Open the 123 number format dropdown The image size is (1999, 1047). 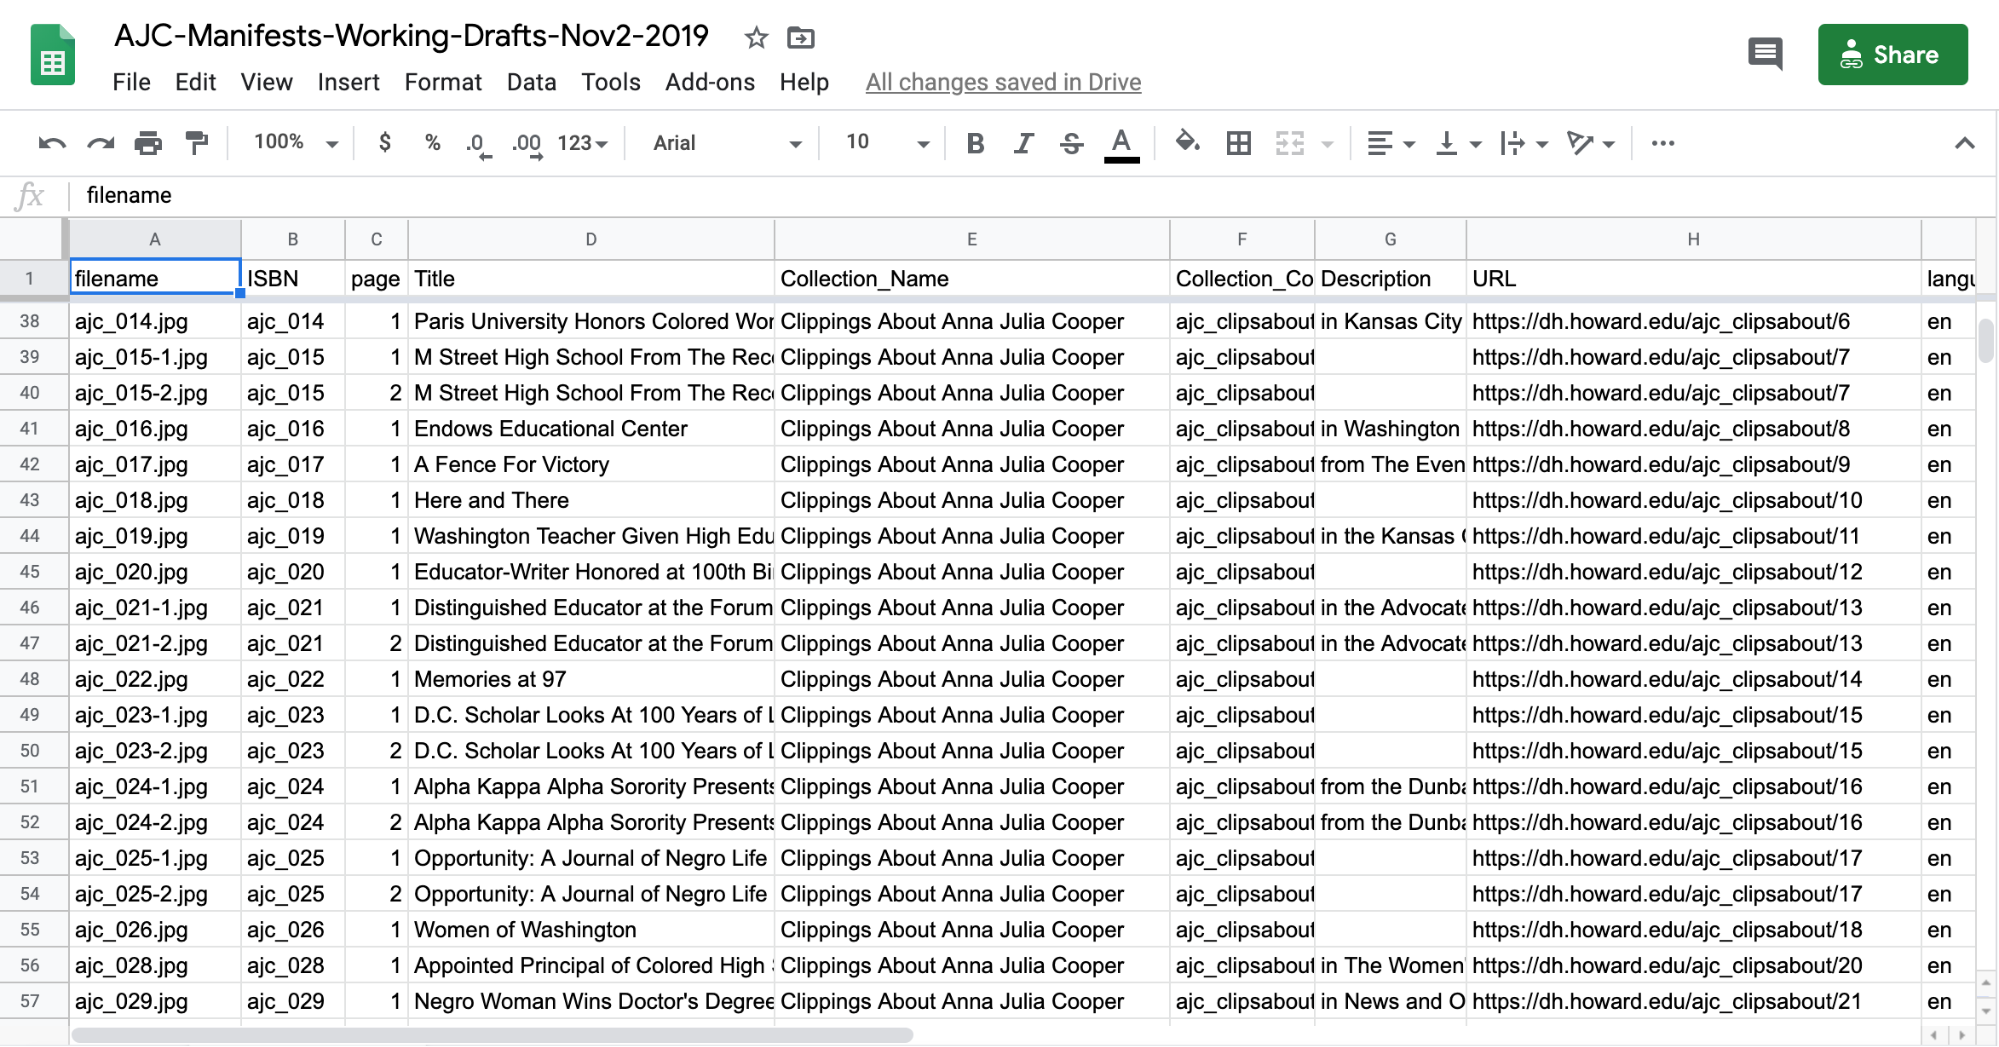click(x=583, y=143)
